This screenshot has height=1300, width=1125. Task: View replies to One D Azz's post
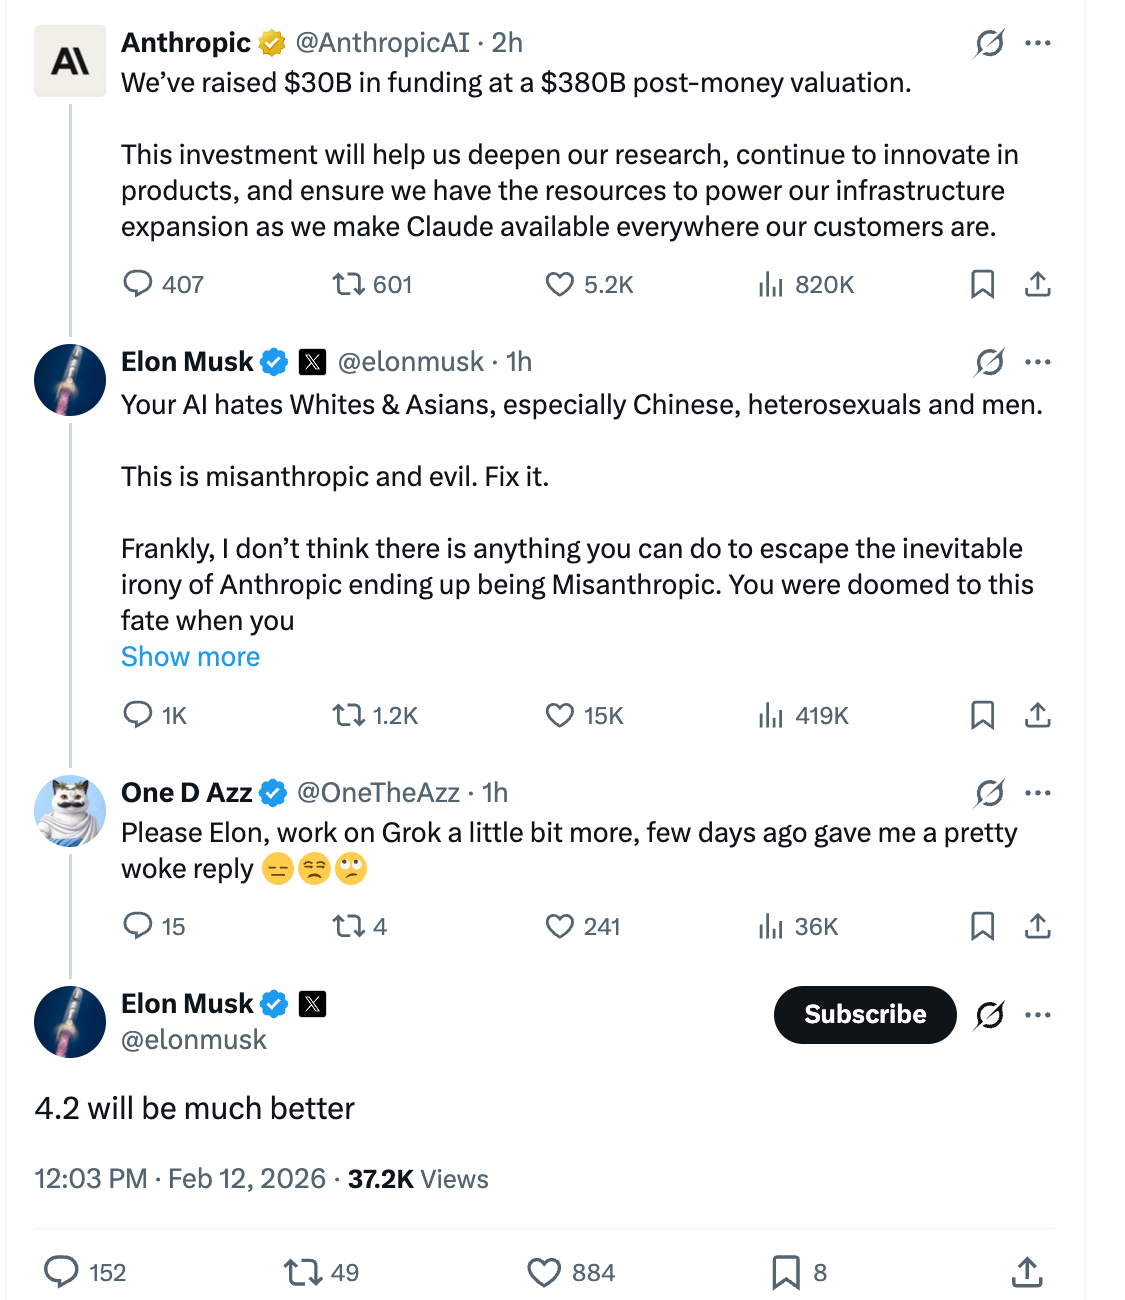137,926
